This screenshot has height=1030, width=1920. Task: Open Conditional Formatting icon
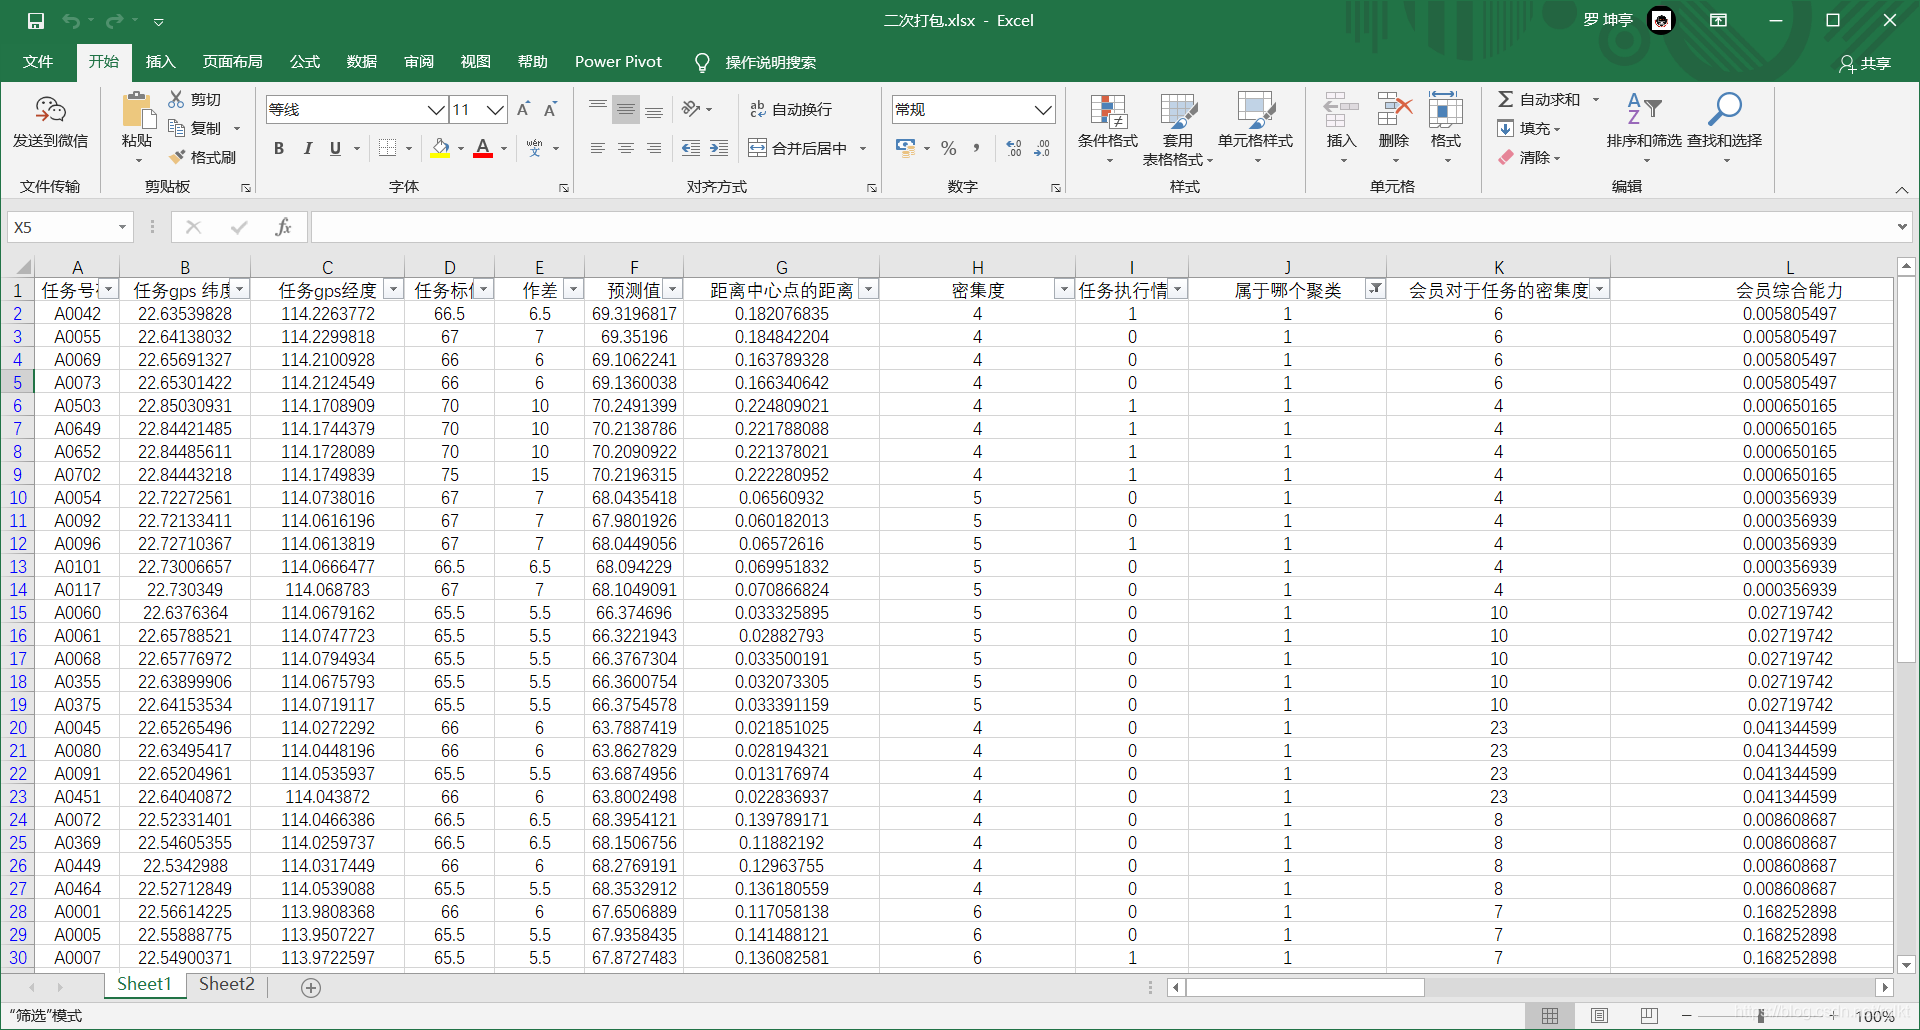[x=1108, y=111]
